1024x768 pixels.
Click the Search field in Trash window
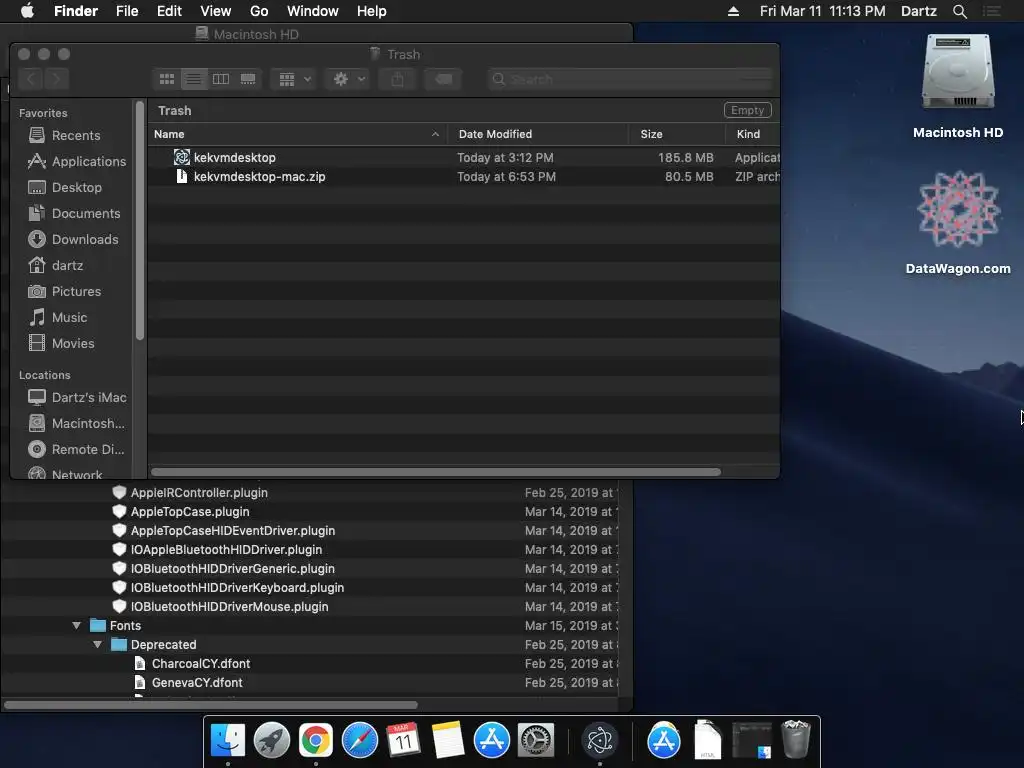pyautogui.click(x=630, y=79)
